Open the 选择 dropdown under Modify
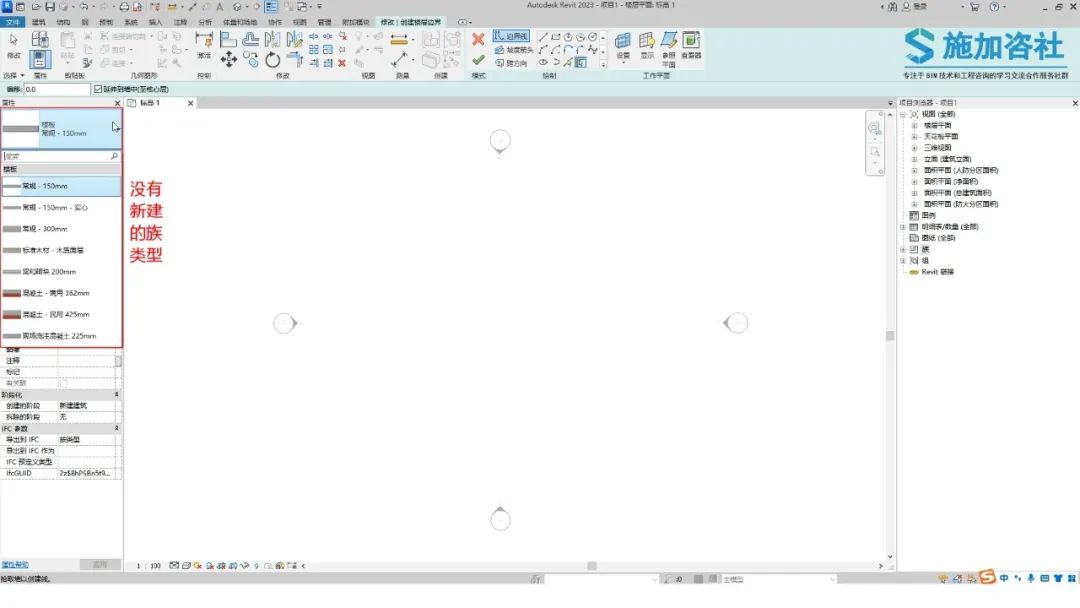Viewport: 1080px width, 608px height. (x=14, y=76)
